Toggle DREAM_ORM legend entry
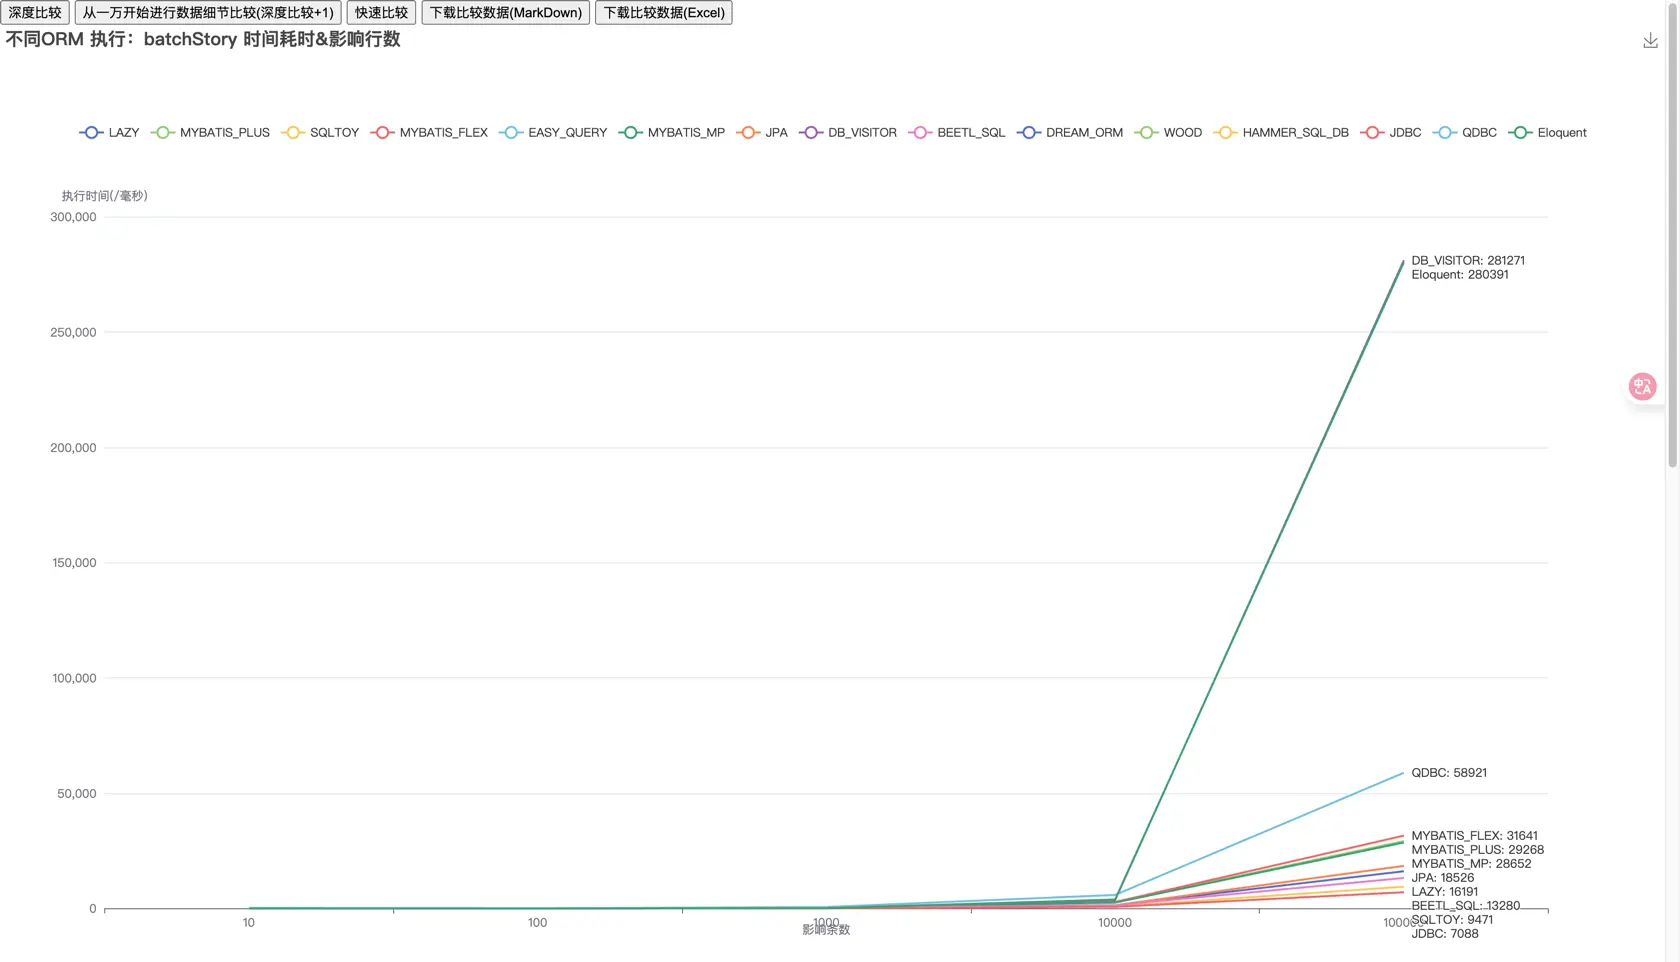Viewport: 1680px width, 962px height. 1070,133
